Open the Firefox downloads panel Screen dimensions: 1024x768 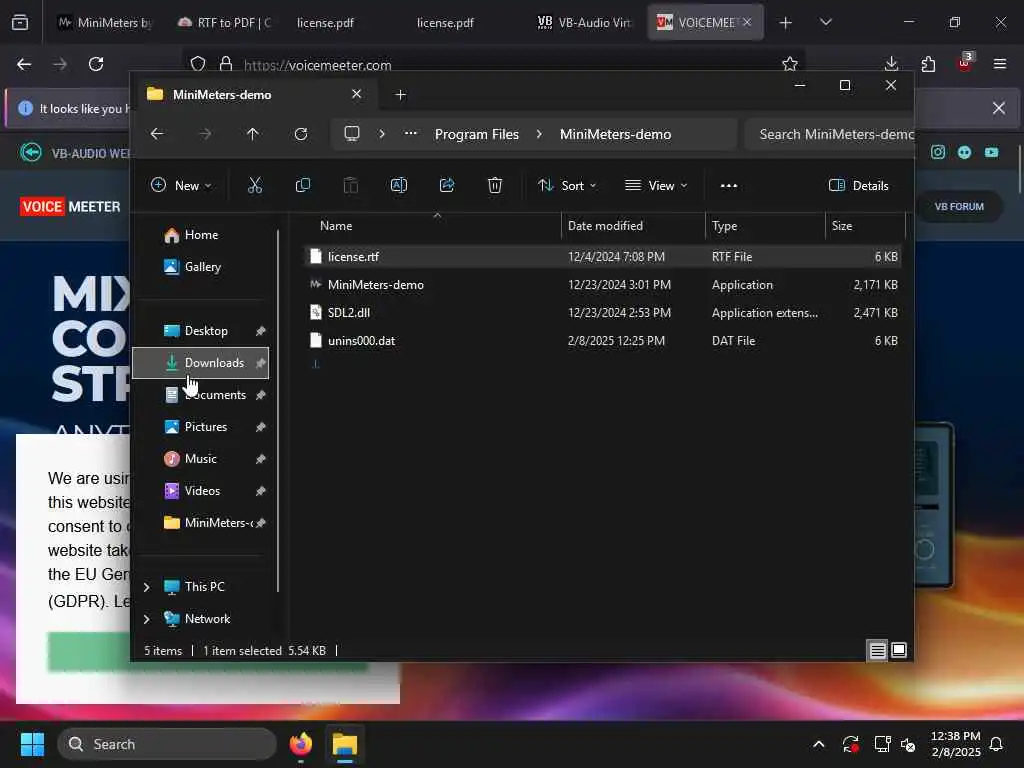891,64
